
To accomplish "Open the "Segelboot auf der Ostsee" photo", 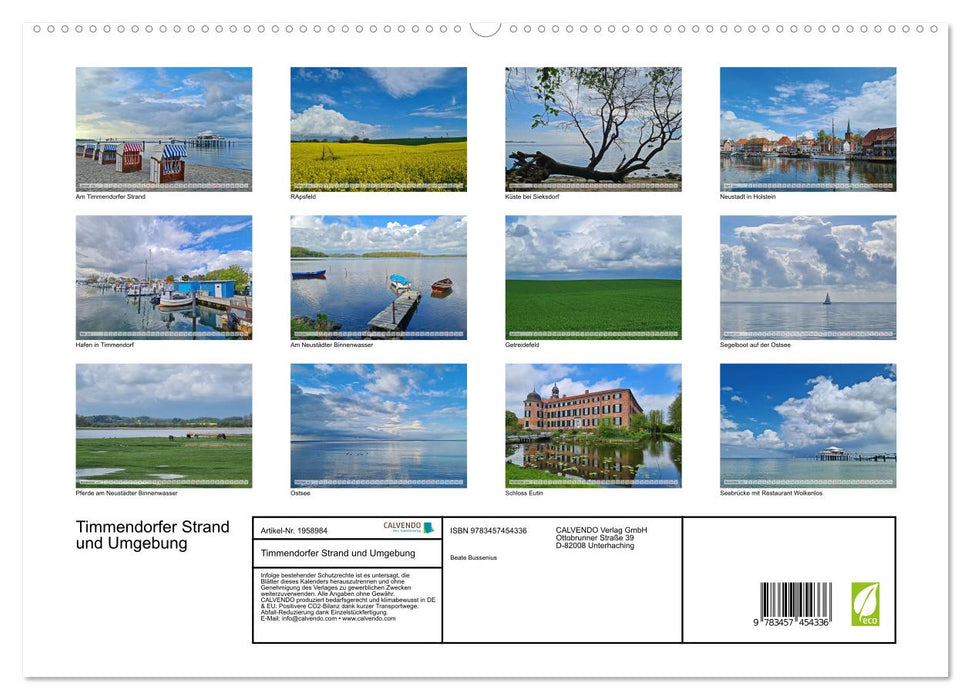I will coord(807,277).
